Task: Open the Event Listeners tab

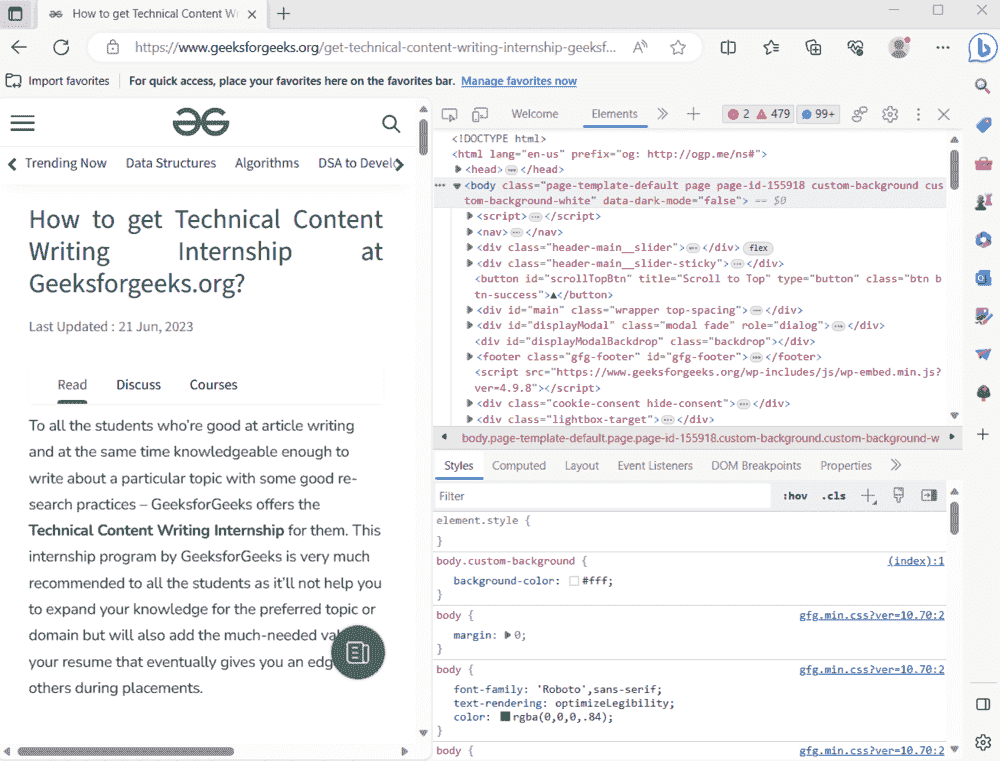Action: coord(655,466)
